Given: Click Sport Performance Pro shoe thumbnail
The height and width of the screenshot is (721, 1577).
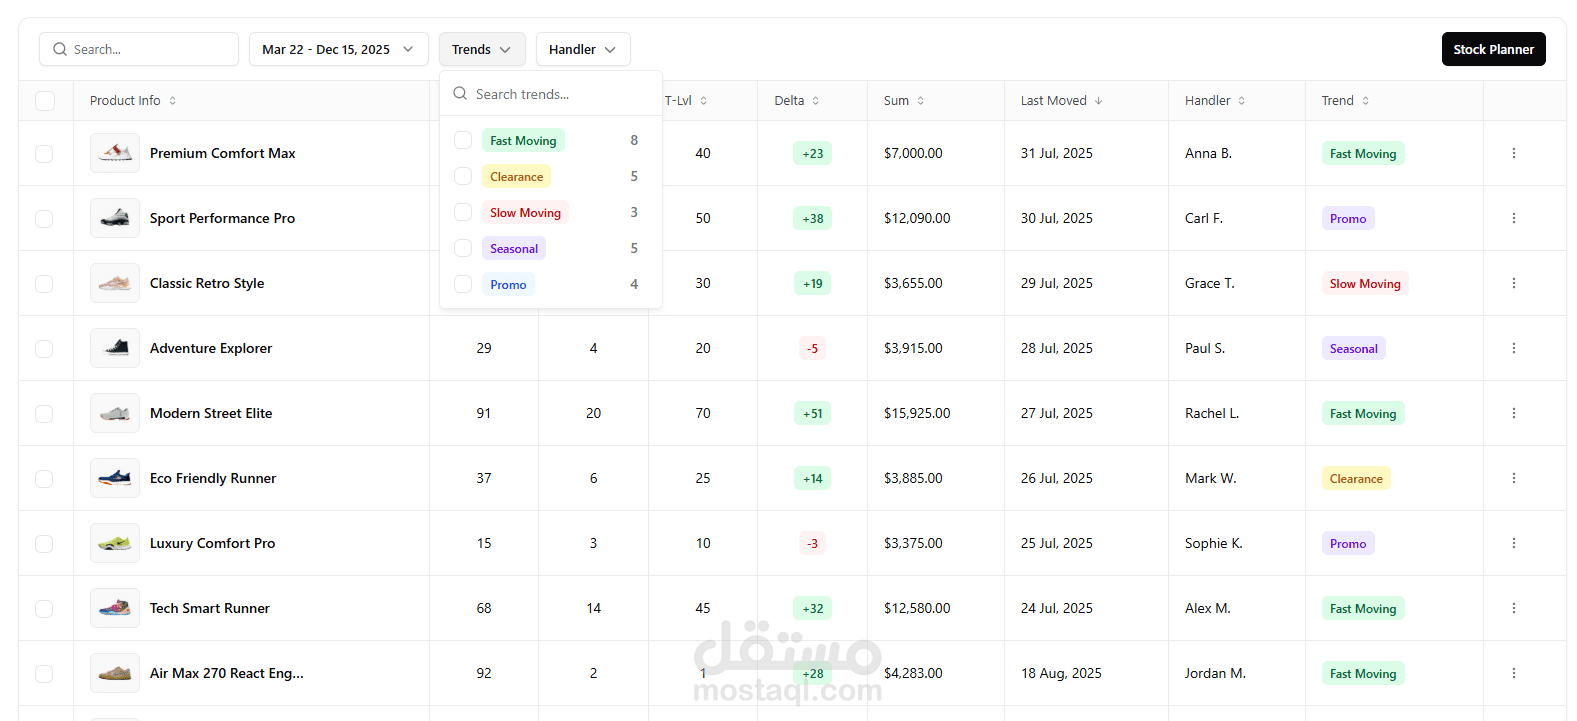Looking at the screenshot, I should (x=115, y=218).
